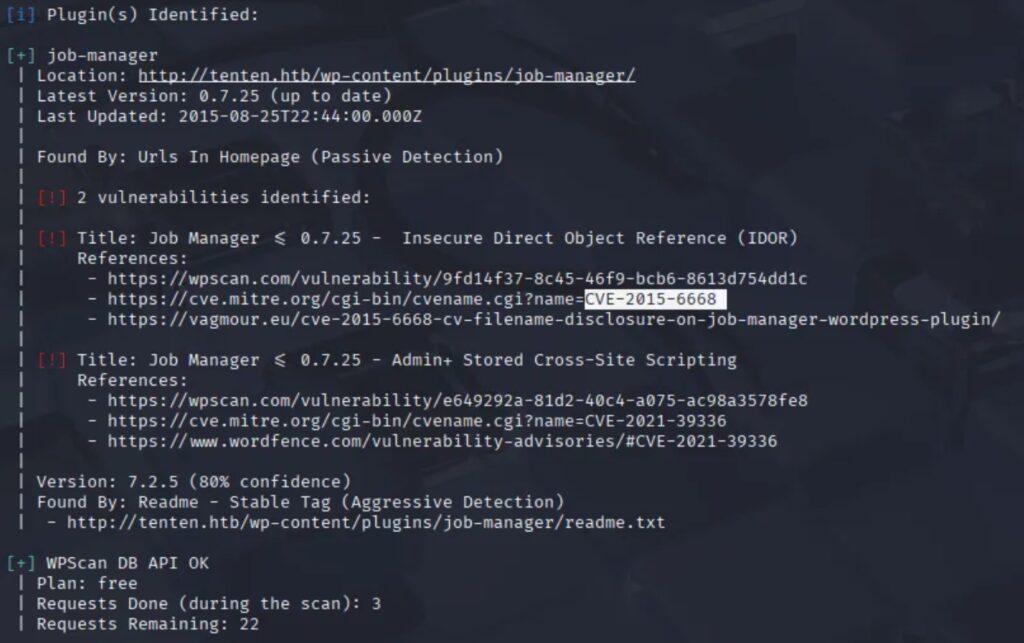Screen dimensions: 1024x643
Task: Open the vagmour.eu filename disclosure link
Action: pos(554,319)
